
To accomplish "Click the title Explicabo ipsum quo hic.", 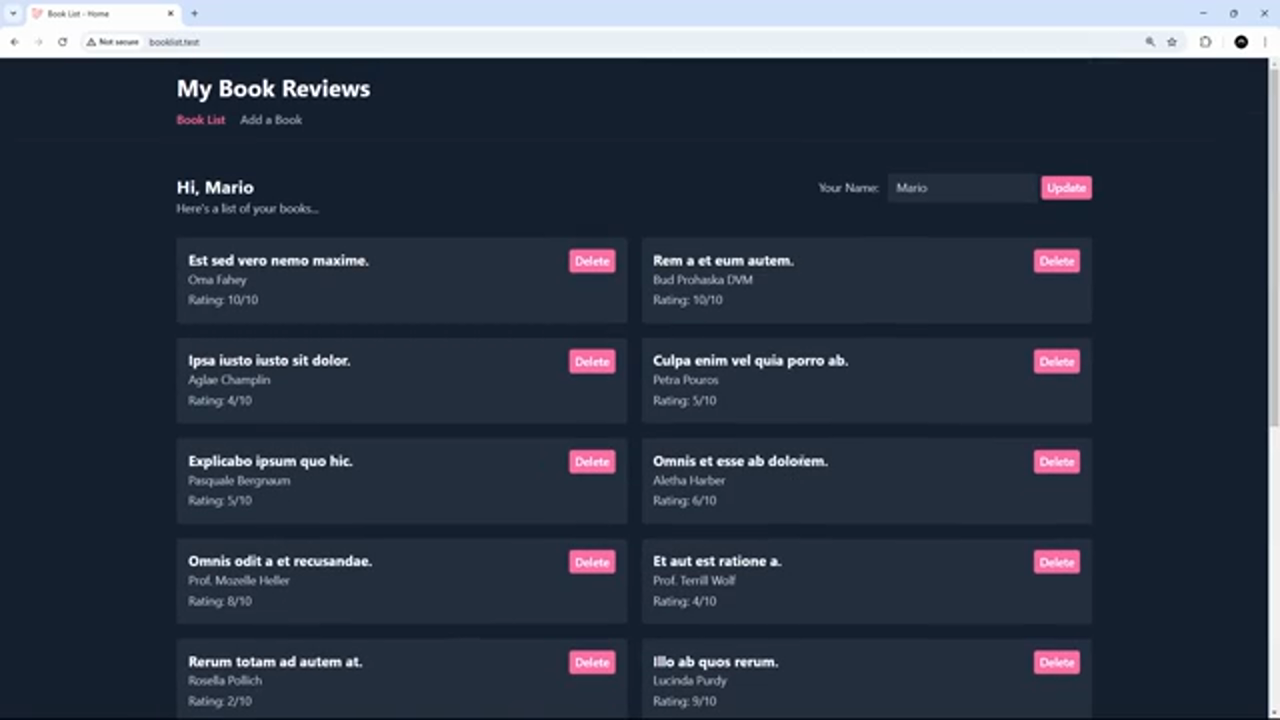I will (x=270, y=461).
